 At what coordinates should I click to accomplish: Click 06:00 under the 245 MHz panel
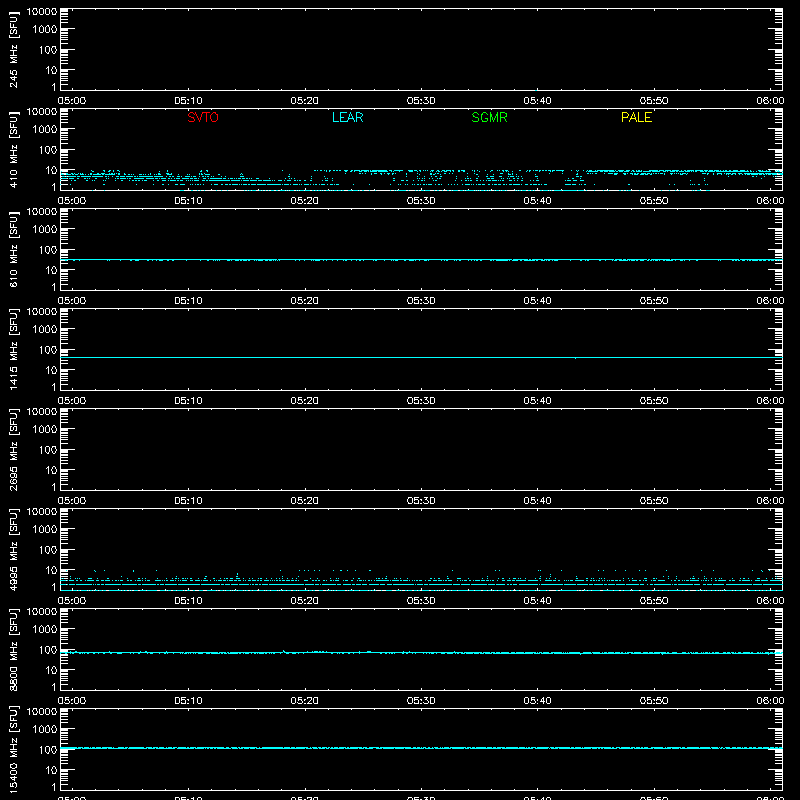point(770,101)
